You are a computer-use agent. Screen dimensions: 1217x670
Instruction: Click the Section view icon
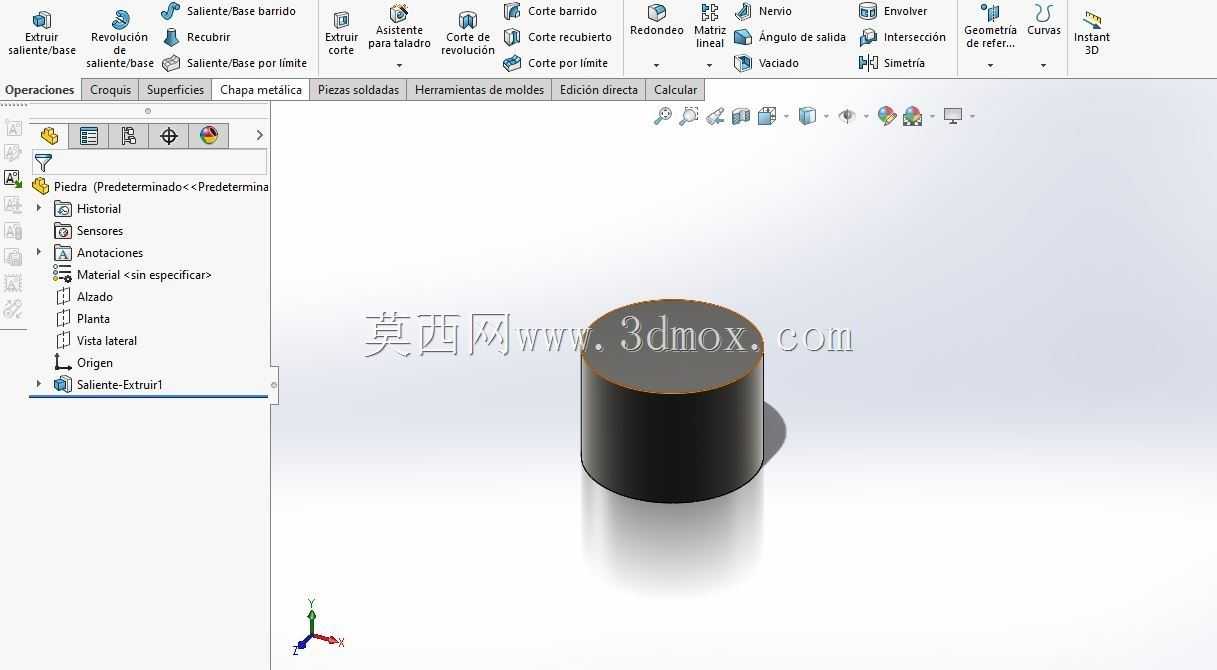coord(741,116)
